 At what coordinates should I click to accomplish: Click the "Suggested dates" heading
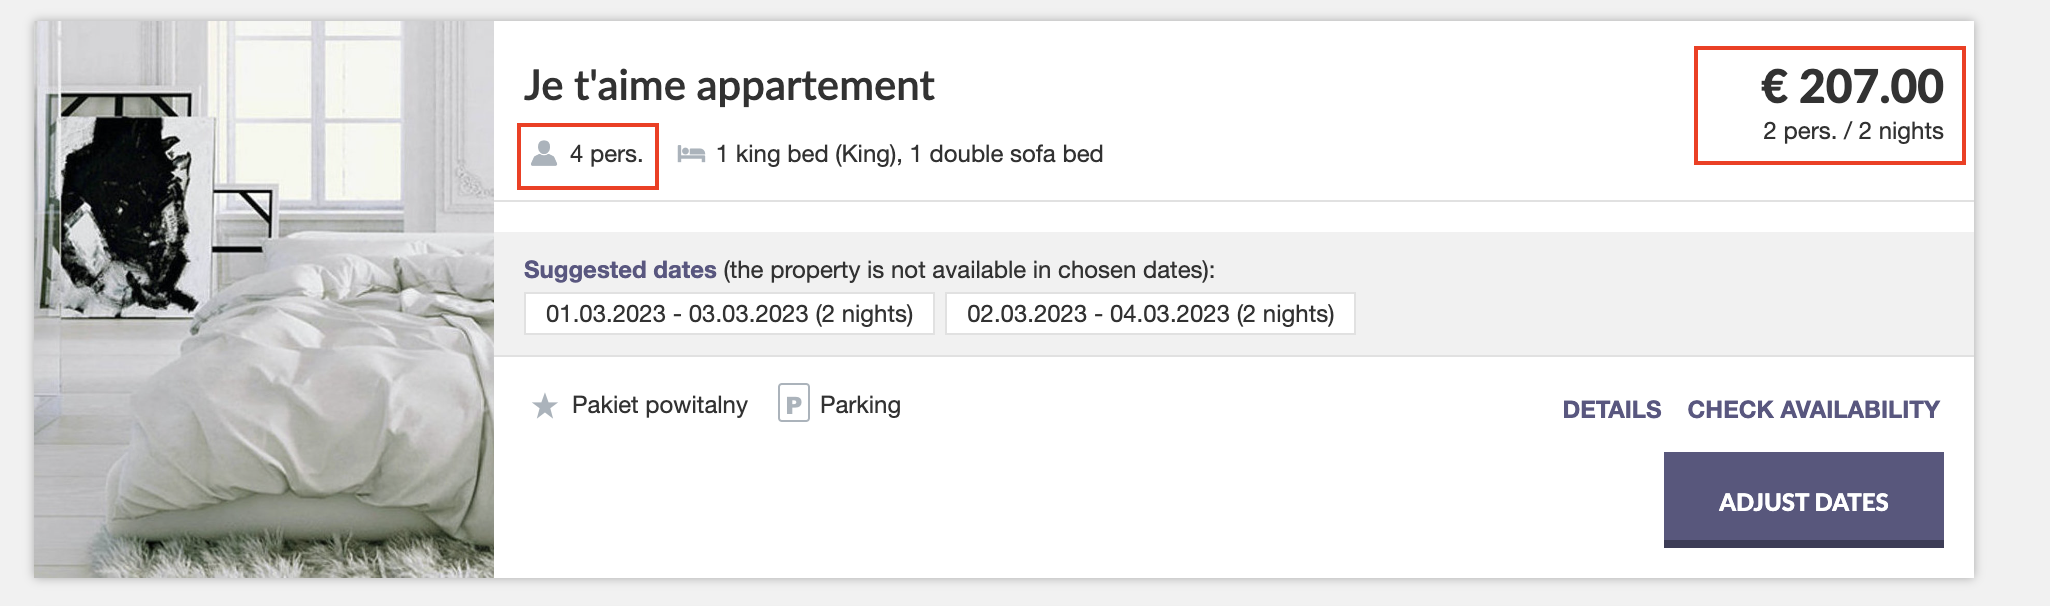tap(620, 270)
